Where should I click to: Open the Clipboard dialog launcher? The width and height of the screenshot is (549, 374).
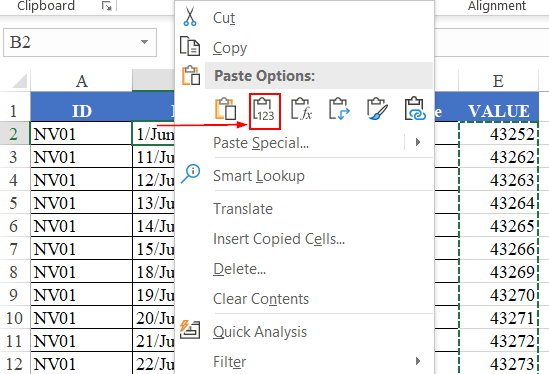[107, 6]
